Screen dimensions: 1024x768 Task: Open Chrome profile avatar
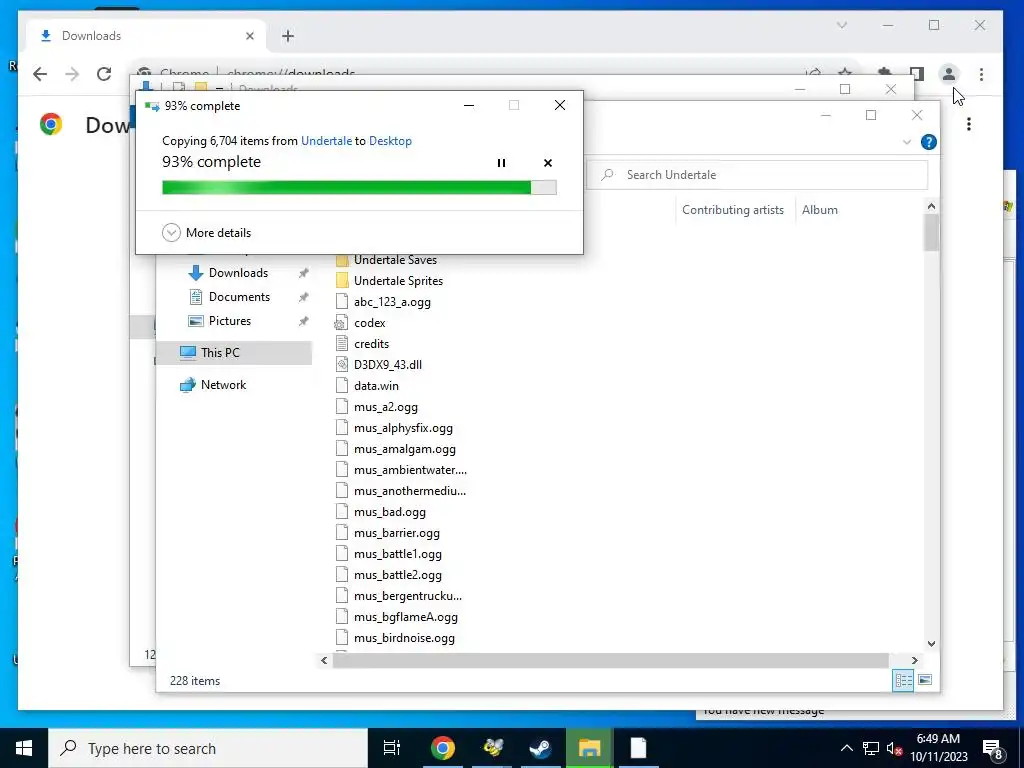(949, 74)
